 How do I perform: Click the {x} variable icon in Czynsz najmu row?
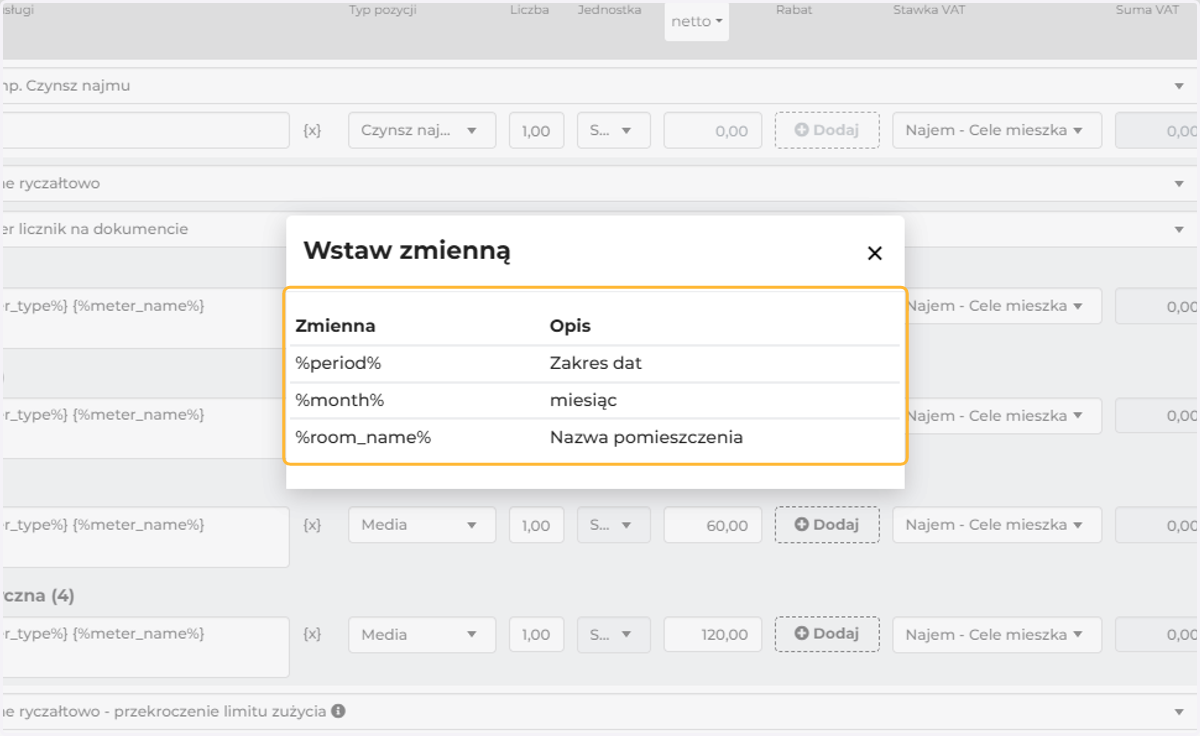[x=312, y=130]
